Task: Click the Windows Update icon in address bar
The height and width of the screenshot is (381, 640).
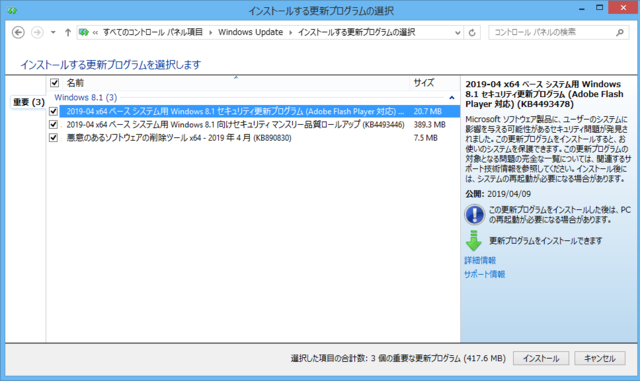Action: (x=84, y=32)
